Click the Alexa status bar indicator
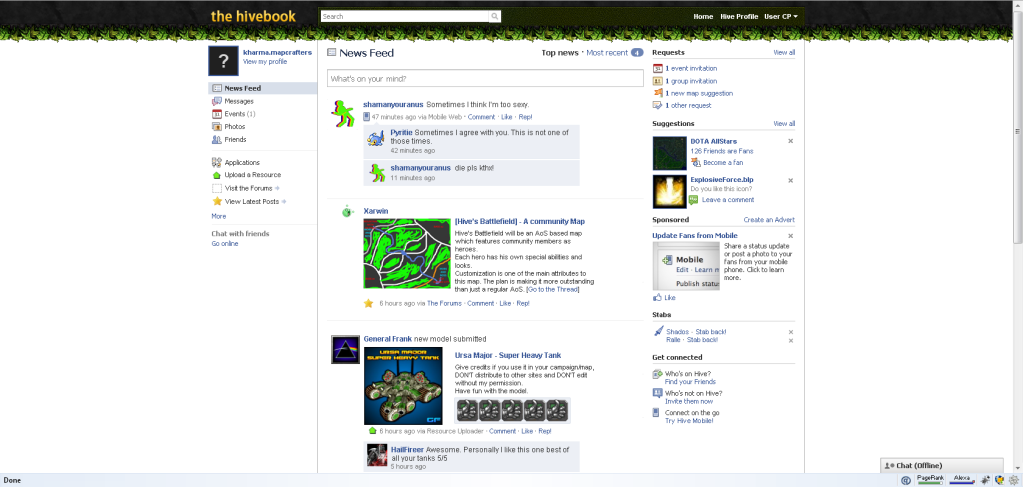Image resolution: width=1023 pixels, height=487 pixels. tap(962, 480)
